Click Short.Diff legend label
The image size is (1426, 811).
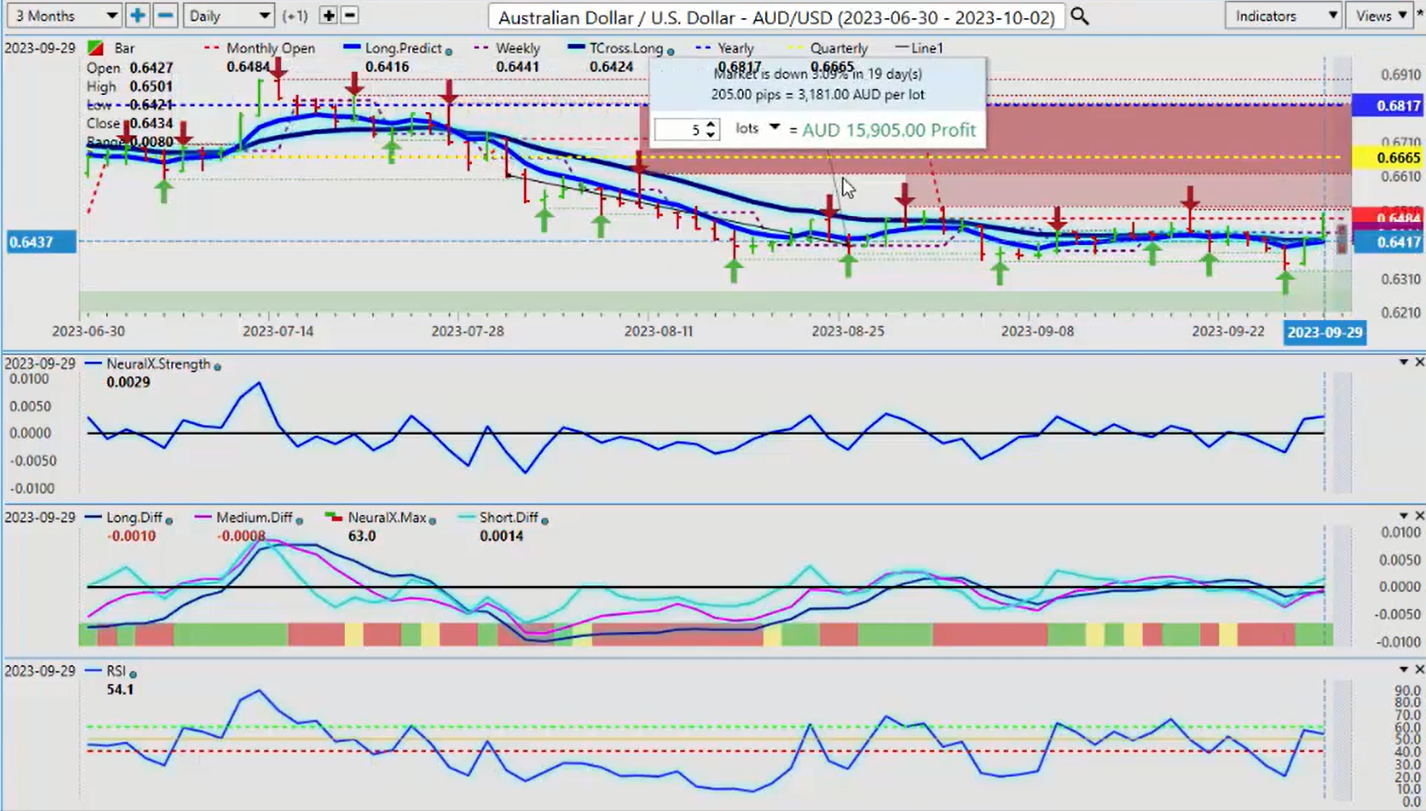(x=509, y=517)
